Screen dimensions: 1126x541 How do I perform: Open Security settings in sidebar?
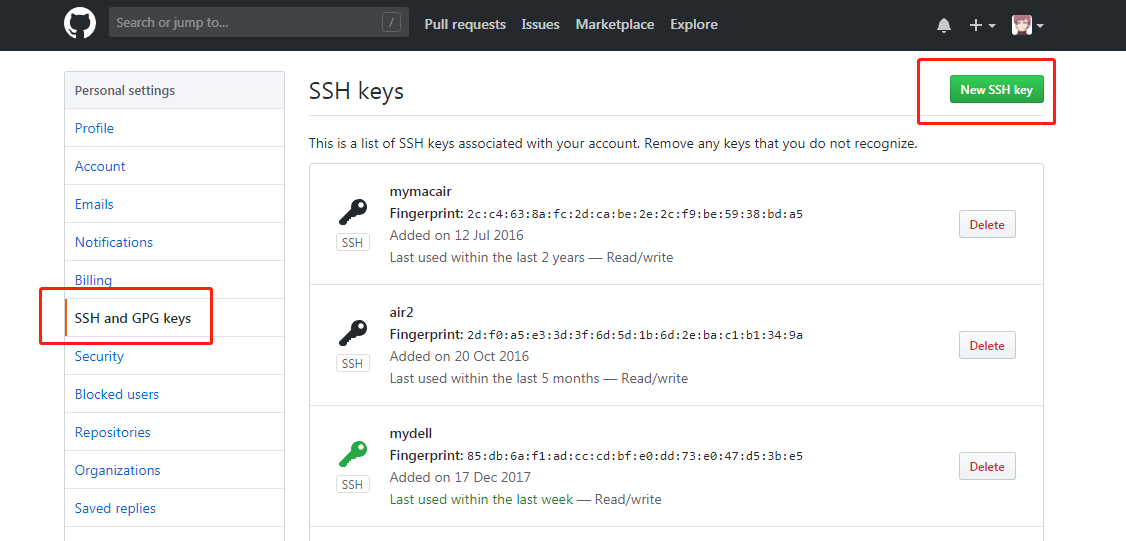coord(99,356)
